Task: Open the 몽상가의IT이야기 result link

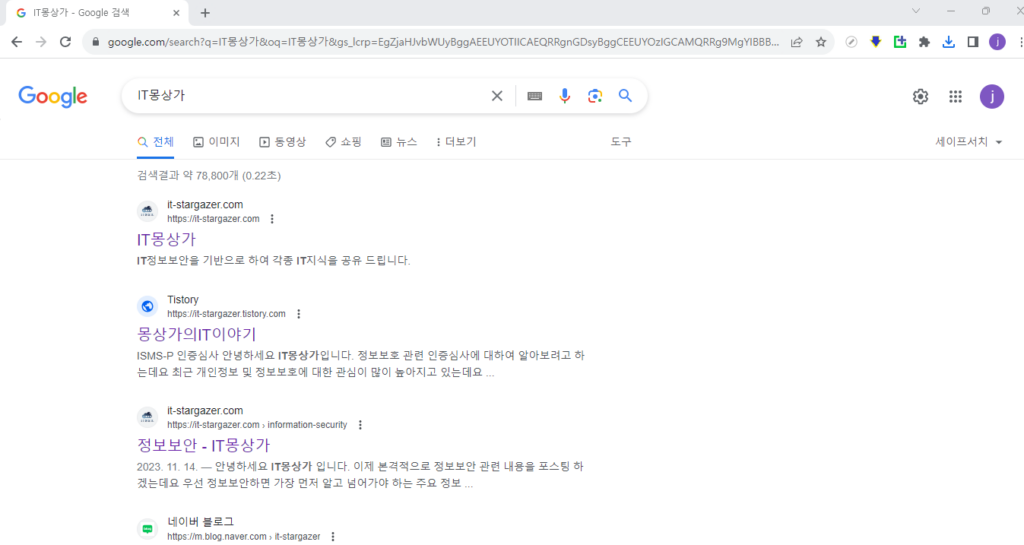Action: (x=197, y=335)
